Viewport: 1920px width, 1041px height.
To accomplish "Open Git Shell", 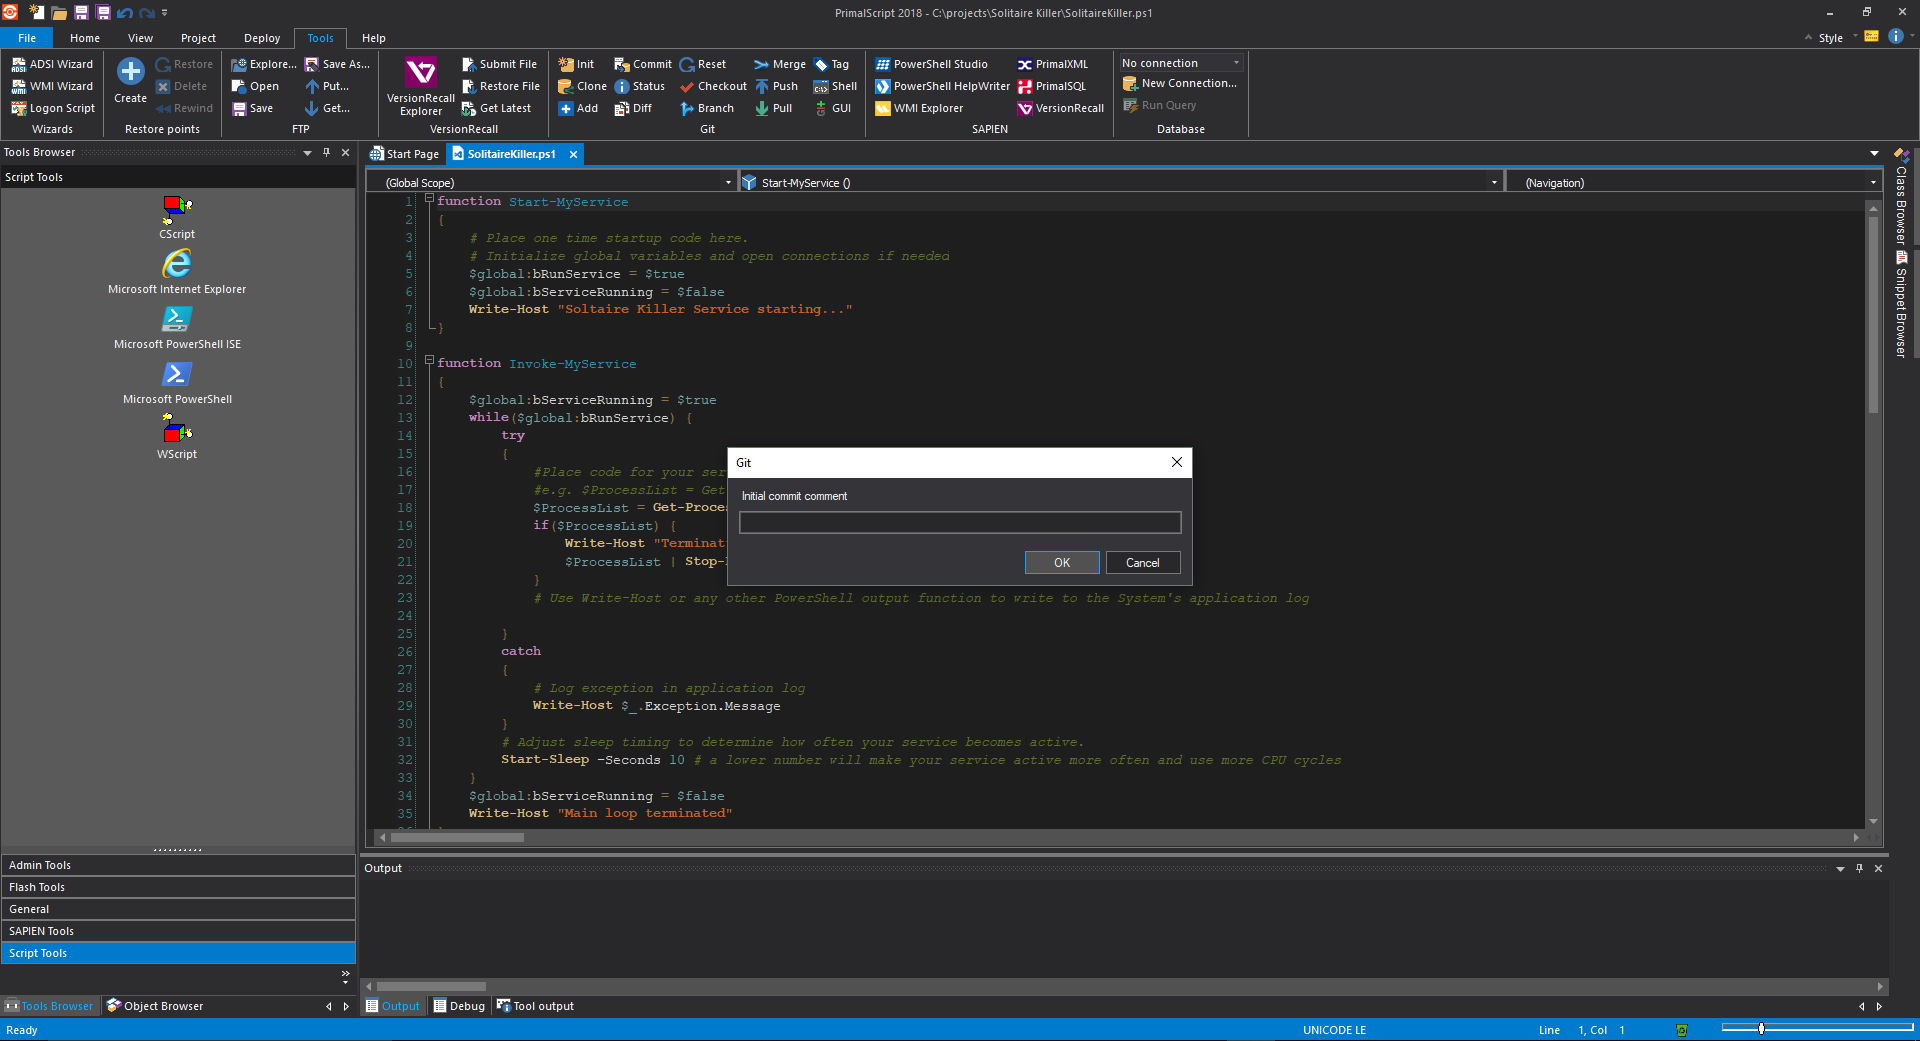I will click(835, 86).
